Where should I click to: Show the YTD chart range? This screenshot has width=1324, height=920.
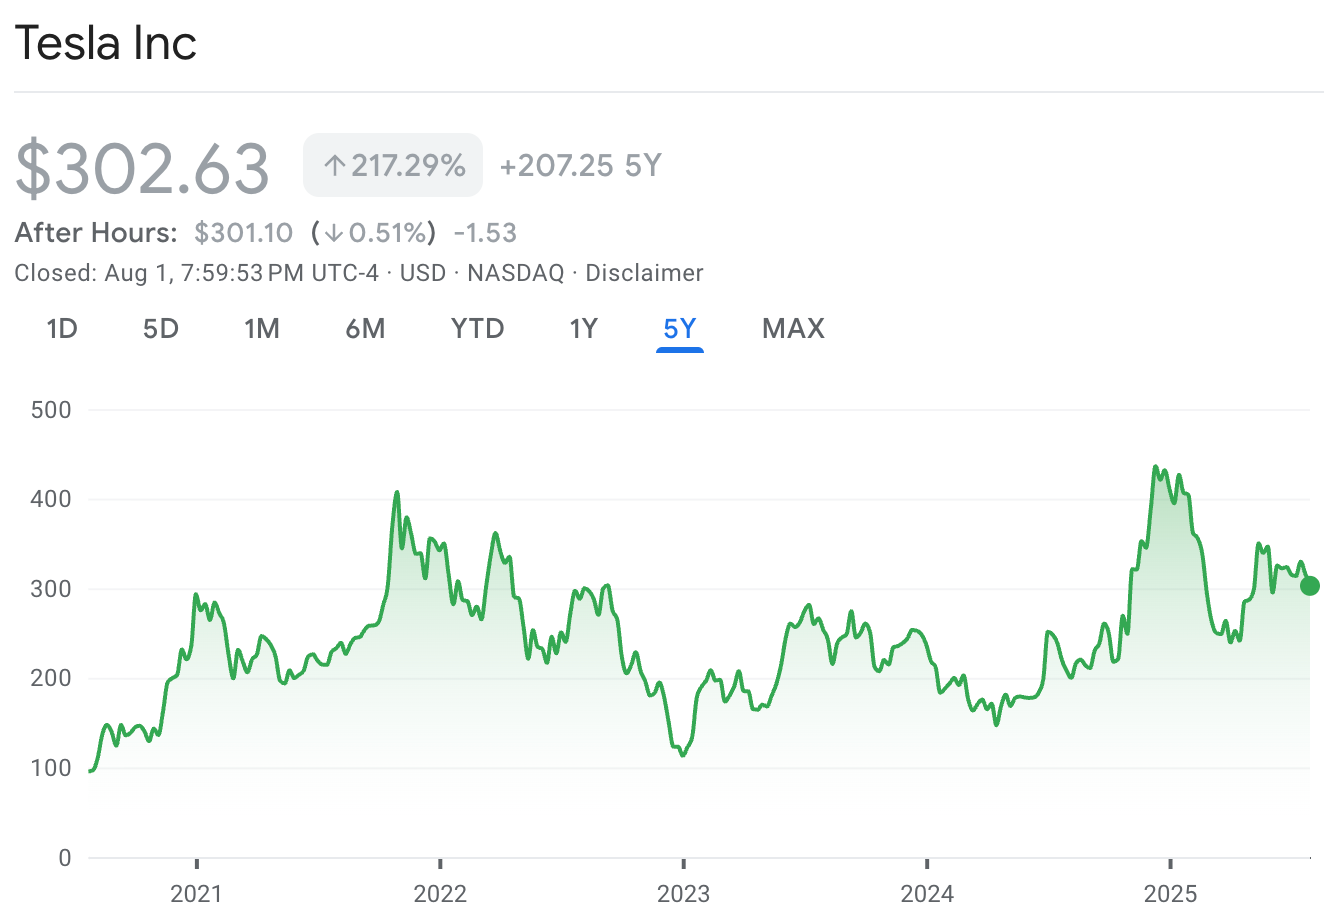477,329
